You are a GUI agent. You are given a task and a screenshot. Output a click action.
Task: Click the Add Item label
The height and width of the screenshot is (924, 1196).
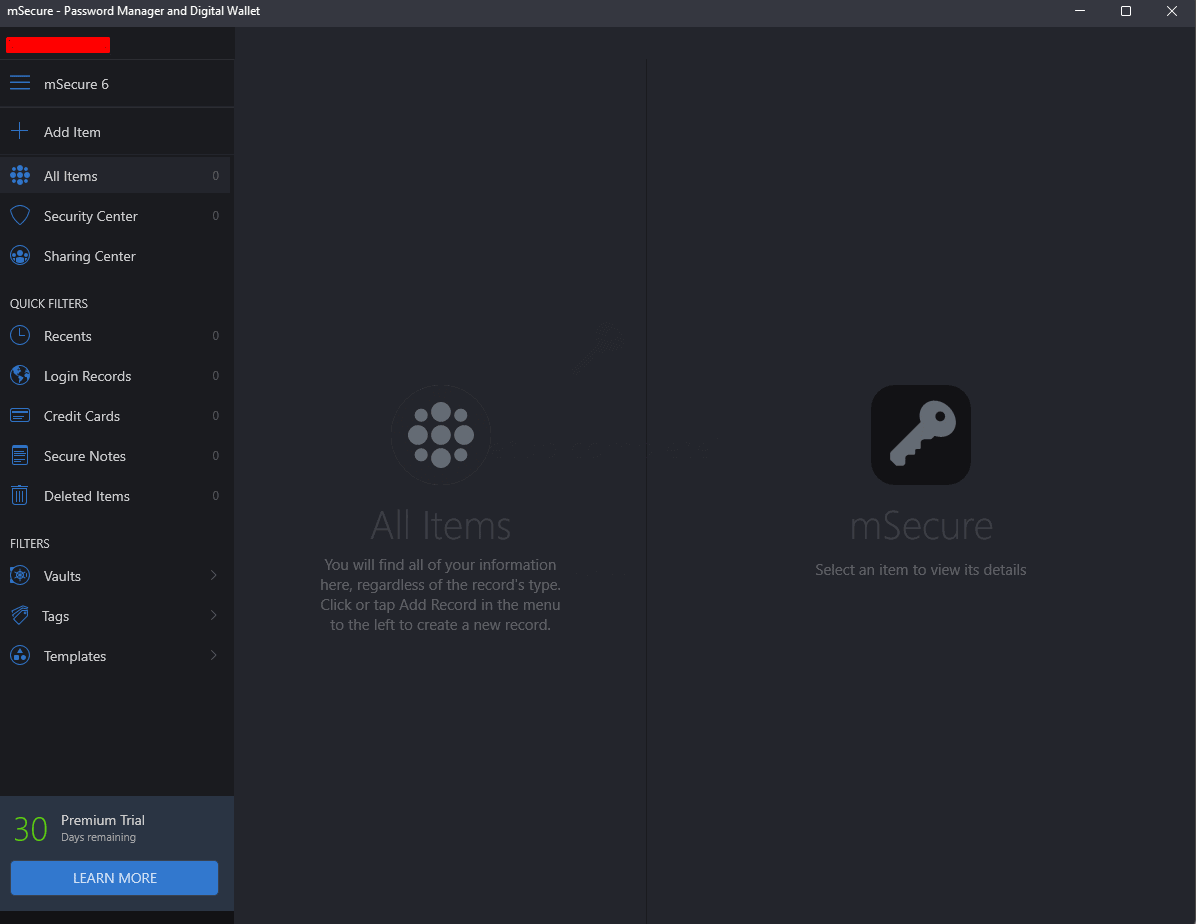click(x=72, y=132)
